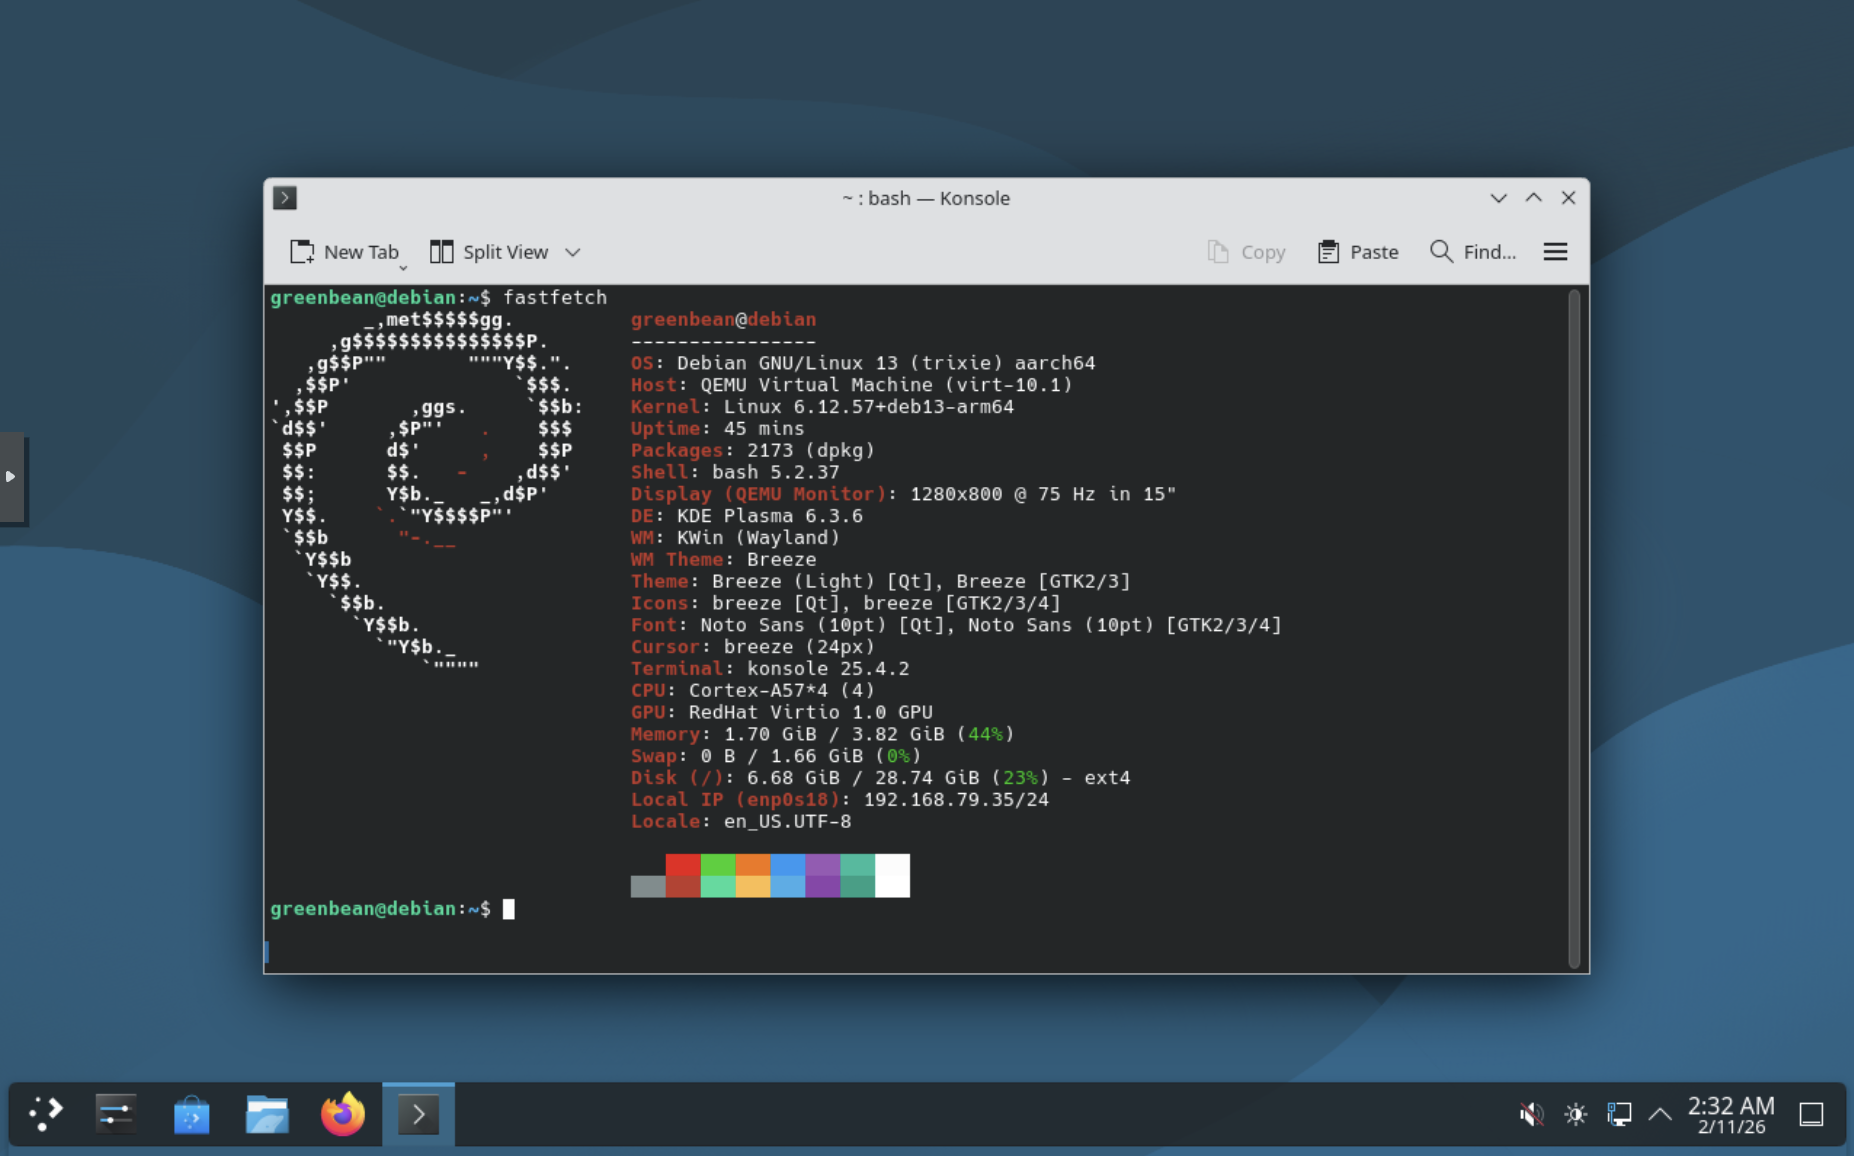Click the Split View button
Image resolution: width=1854 pixels, height=1156 pixels.
tap(490, 252)
